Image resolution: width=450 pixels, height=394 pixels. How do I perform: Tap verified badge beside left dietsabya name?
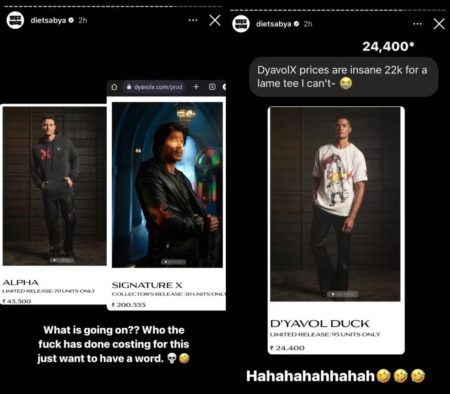pyautogui.click(x=71, y=20)
